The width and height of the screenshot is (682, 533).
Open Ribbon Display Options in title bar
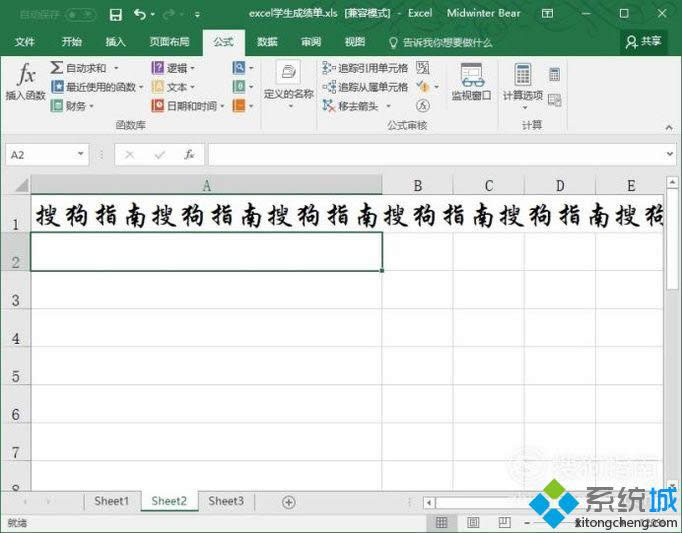[548, 13]
